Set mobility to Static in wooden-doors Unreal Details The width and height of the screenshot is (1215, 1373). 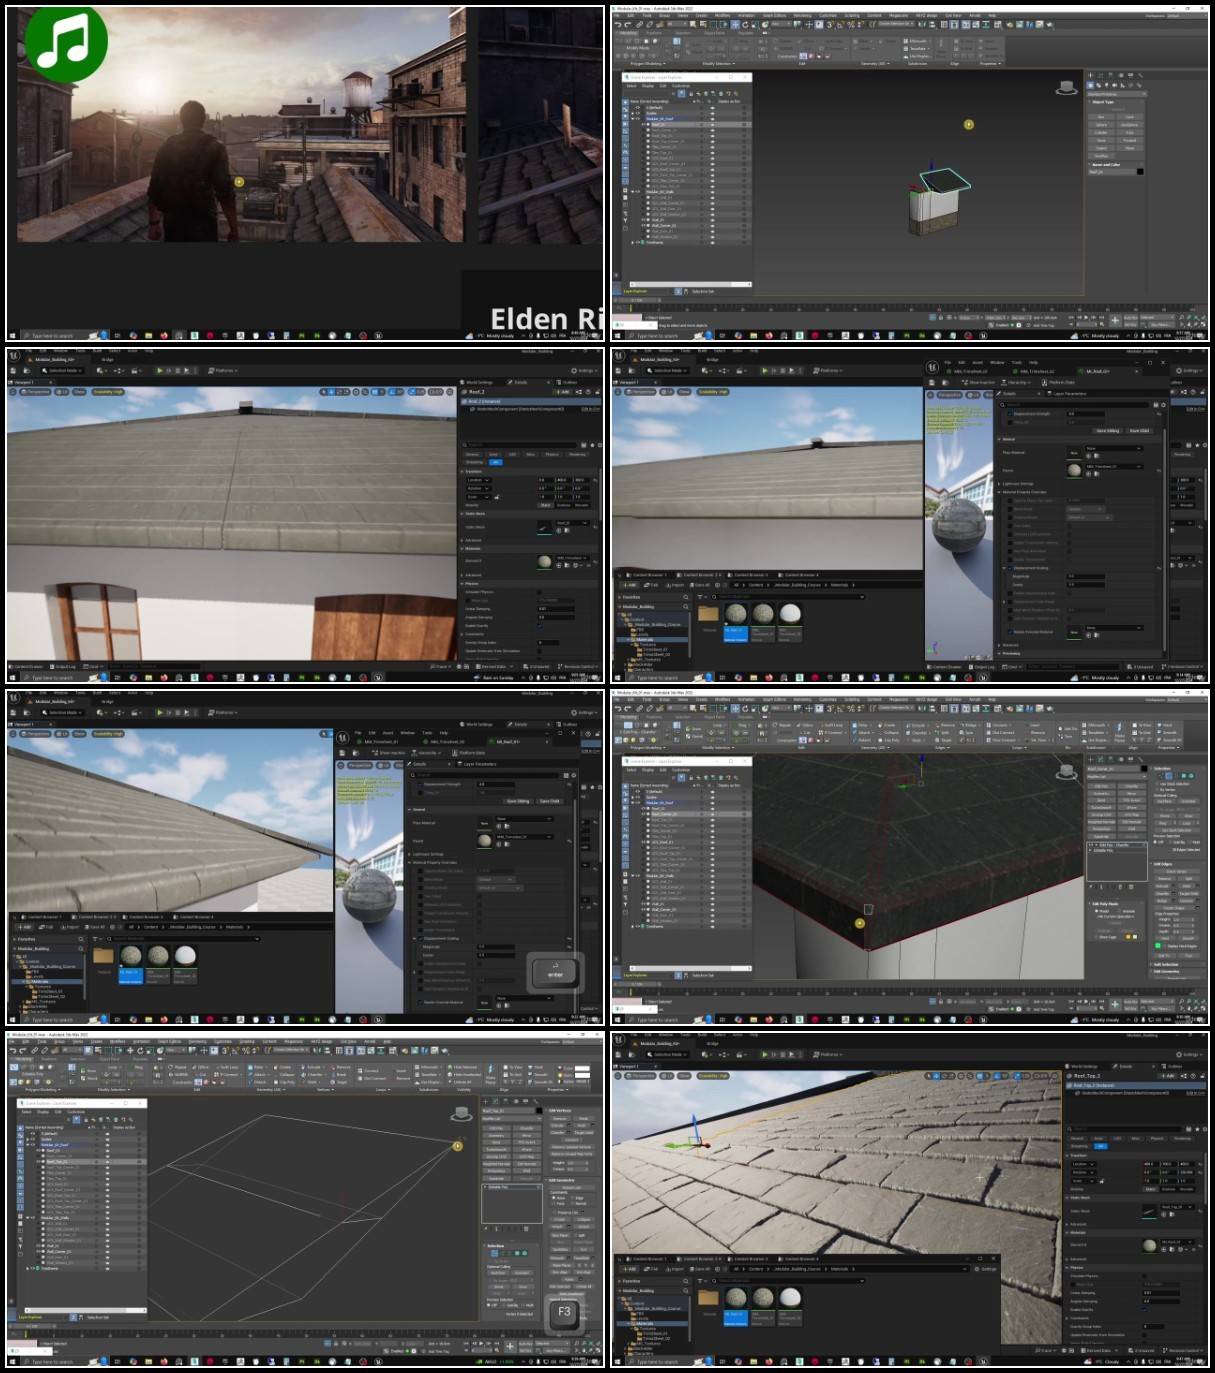click(545, 505)
